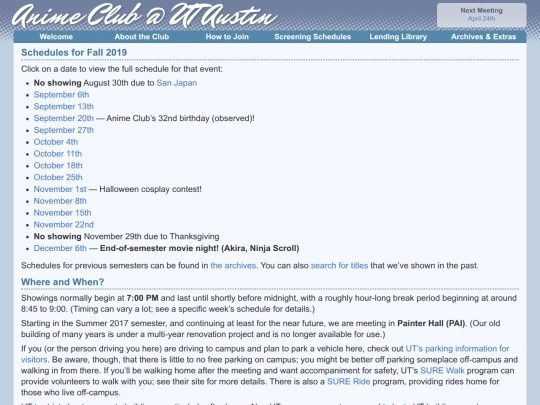Viewport: 540px width, 405px height.
Task: Open the November 15th schedule
Action: [x=62, y=213]
